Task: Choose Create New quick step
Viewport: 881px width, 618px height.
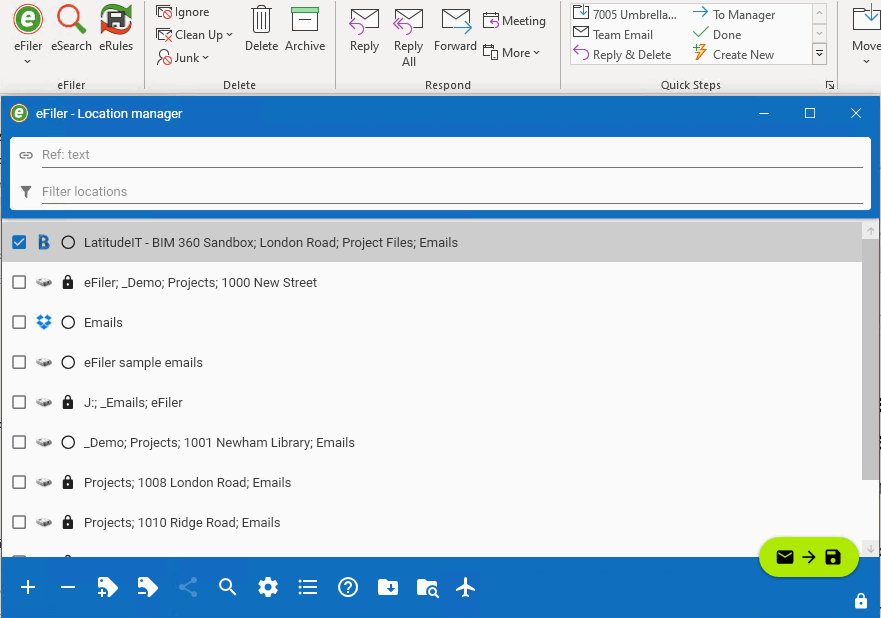Action: pyautogui.click(x=733, y=55)
